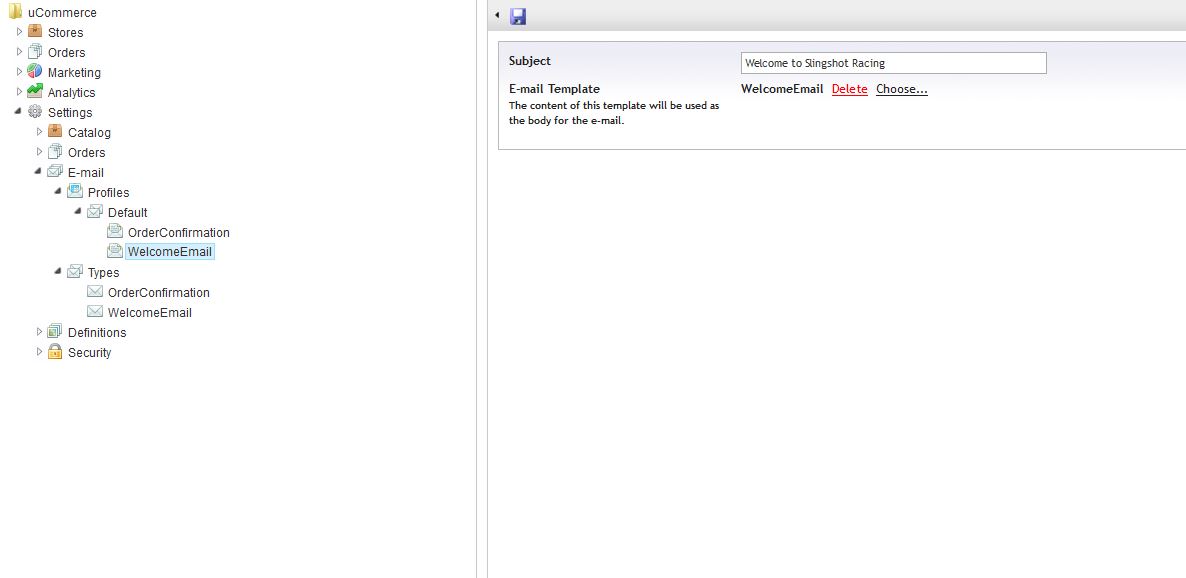The width and height of the screenshot is (1186, 578).
Task: Collapse the Settings node
Action: pyautogui.click(x=18, y=111)
